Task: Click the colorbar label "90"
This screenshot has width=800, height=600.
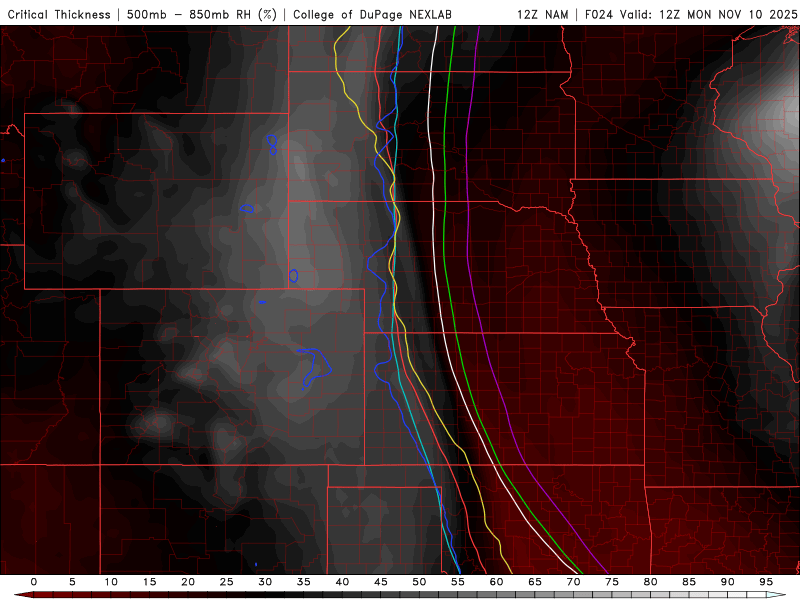Action: coord(727,582)
